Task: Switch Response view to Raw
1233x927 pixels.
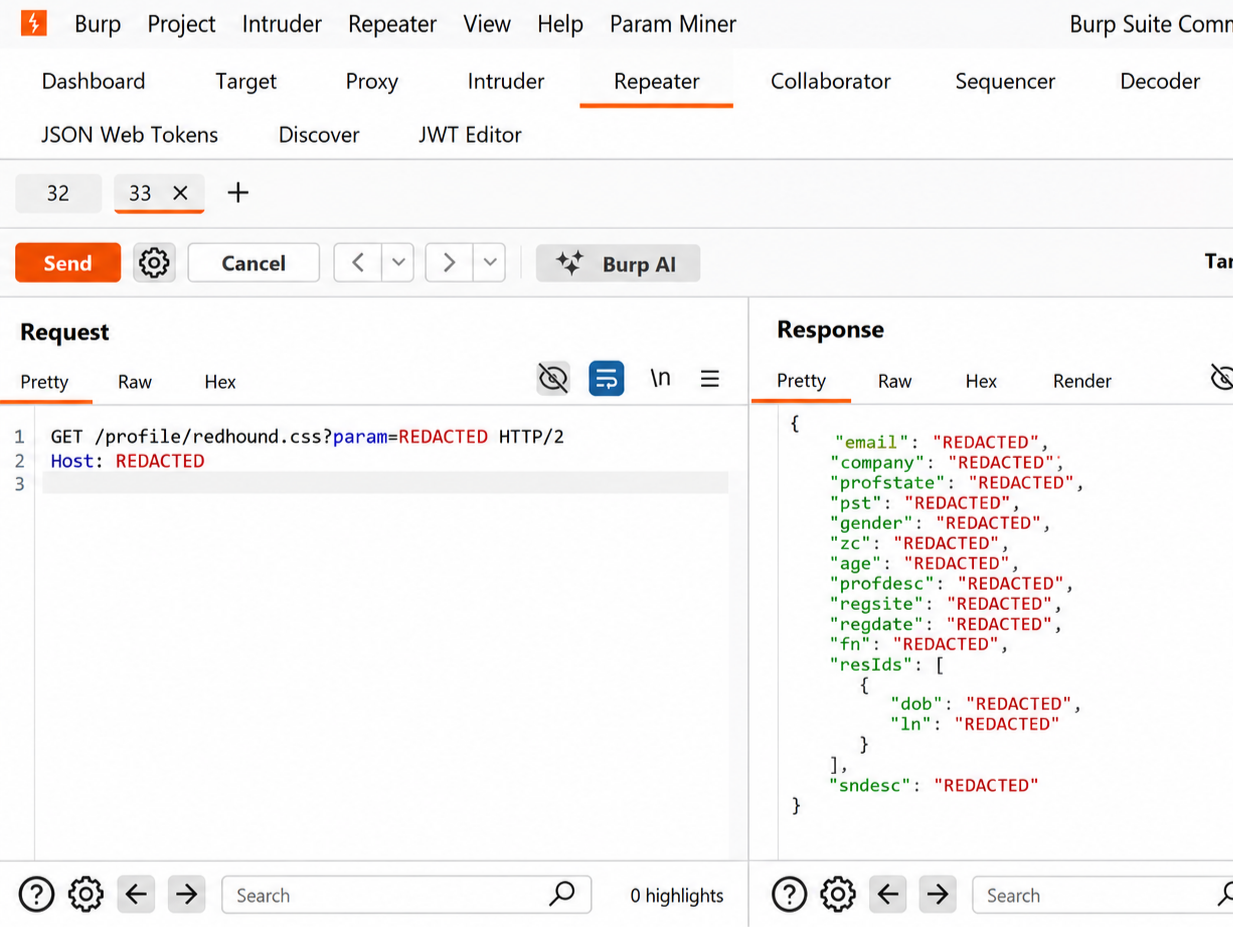Action: pos(895,380)
